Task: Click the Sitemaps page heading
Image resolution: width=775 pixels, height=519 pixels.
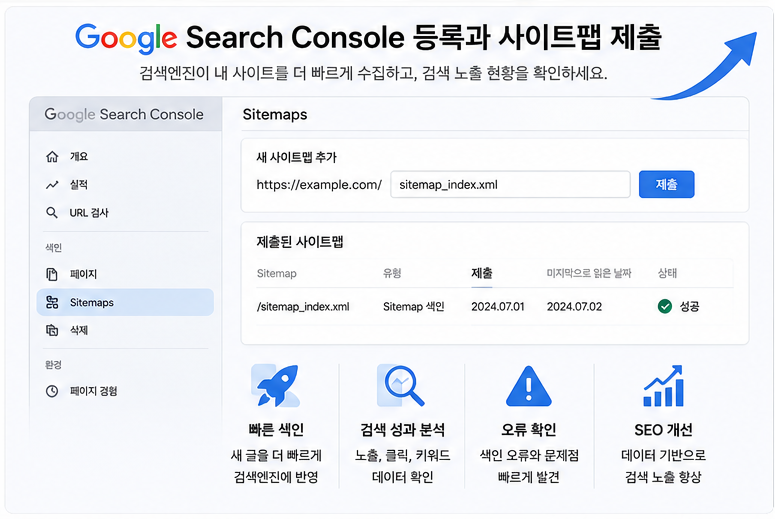Action: [275, 115]
